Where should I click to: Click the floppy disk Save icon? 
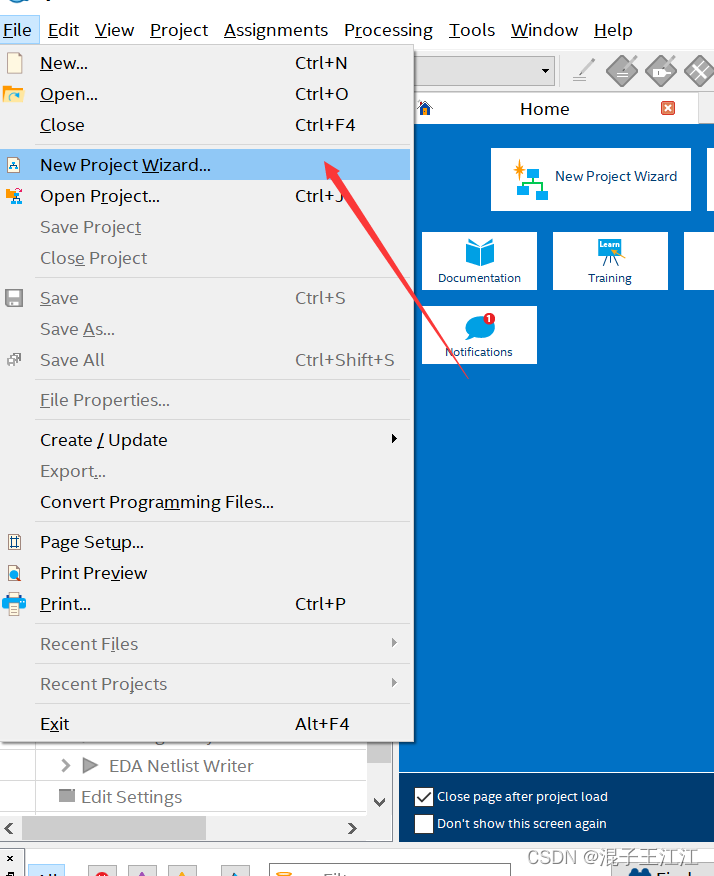tap(14, 298)
